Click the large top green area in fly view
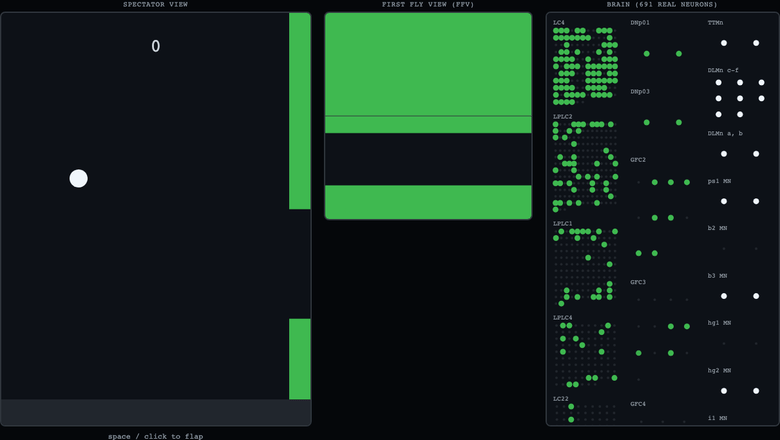This screenshot has height=440, width=780. pyautogui.click(x=428, y=64)
